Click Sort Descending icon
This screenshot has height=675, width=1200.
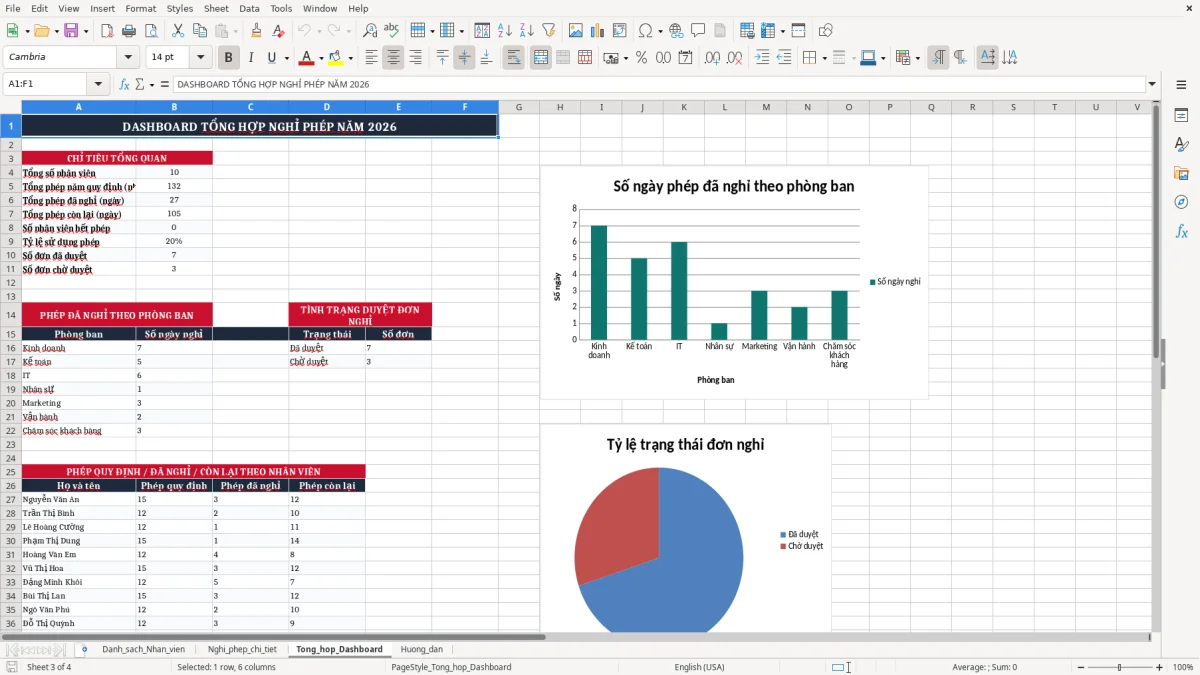[526, 31]
